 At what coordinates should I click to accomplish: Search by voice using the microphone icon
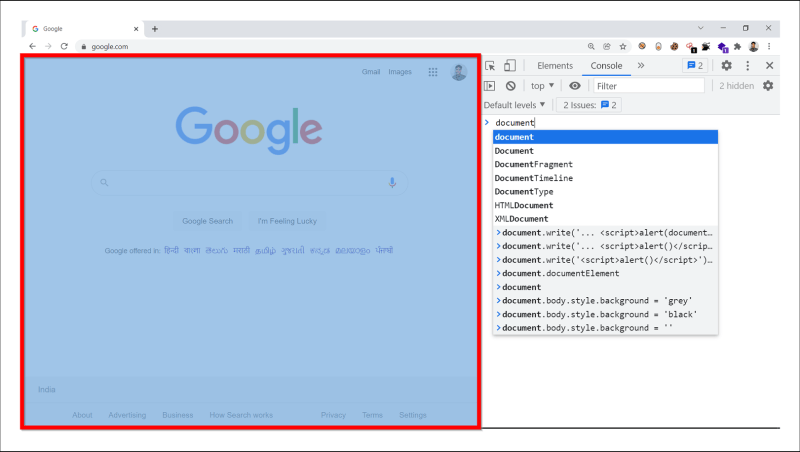click(392, 182)
